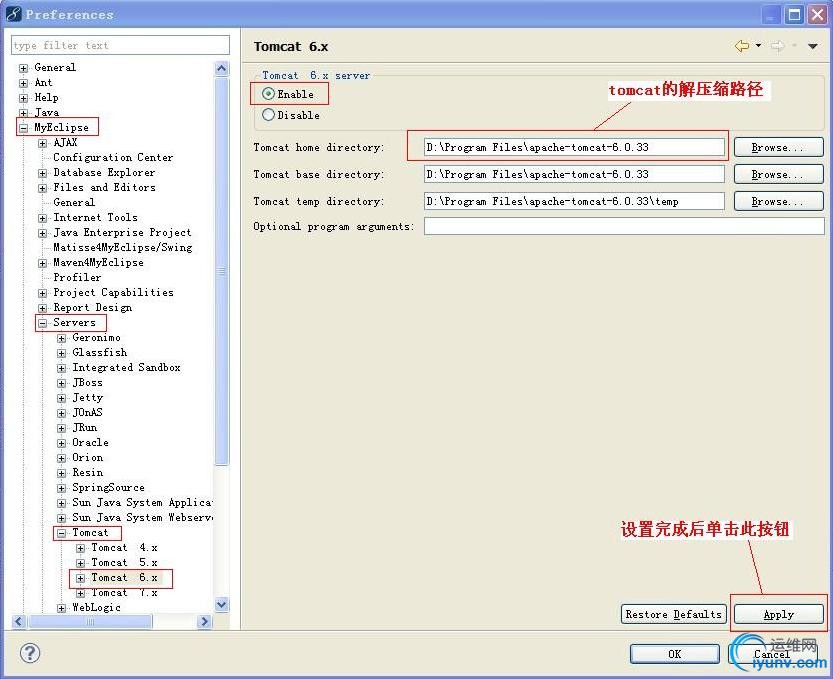Collapse the MyEclipse tree node

(x=23, y=128)
